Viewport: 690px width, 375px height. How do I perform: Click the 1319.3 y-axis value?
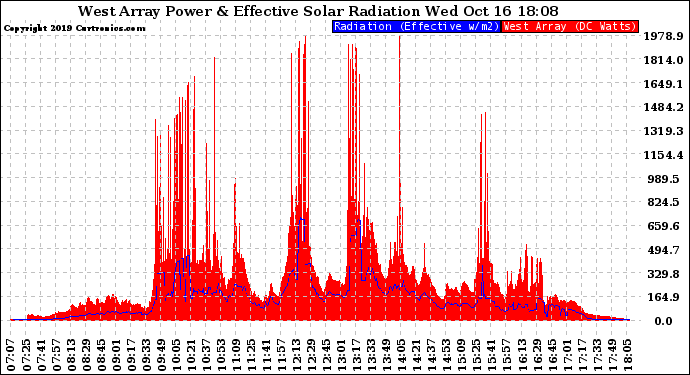[663, 131]
